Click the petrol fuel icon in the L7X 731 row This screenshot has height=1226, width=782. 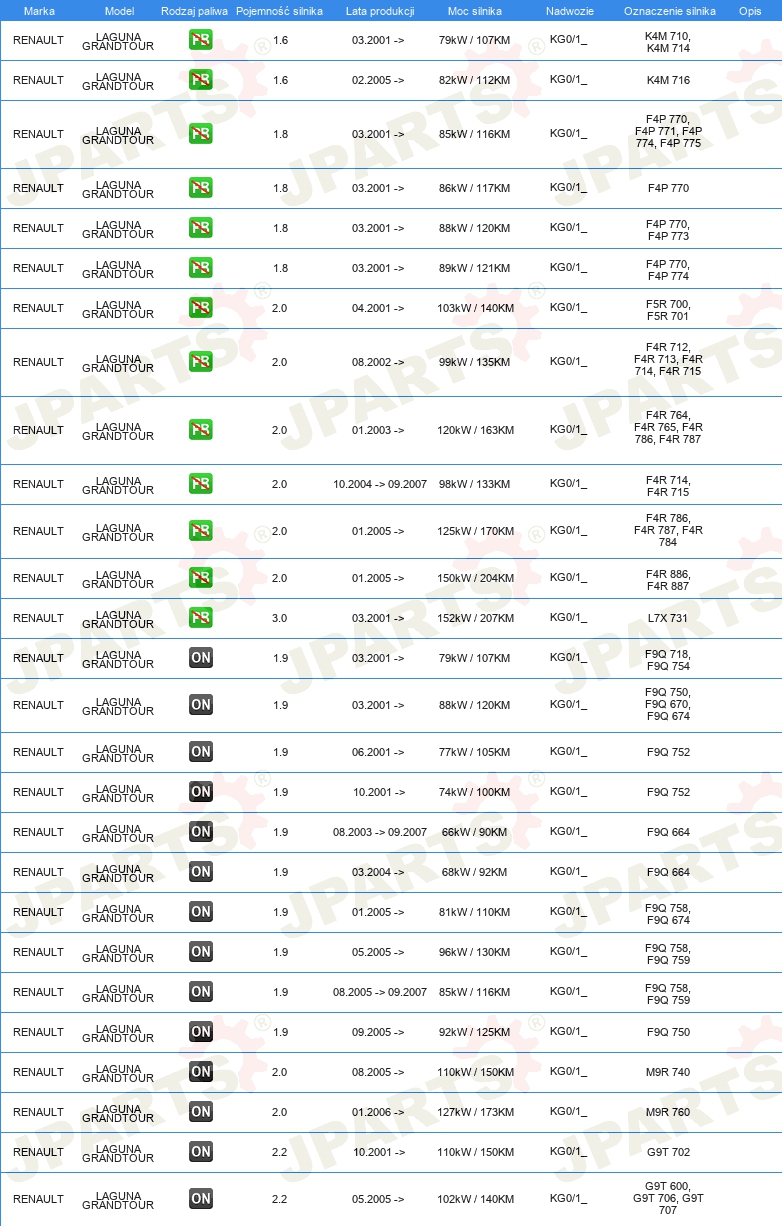(x=201, y=618)
